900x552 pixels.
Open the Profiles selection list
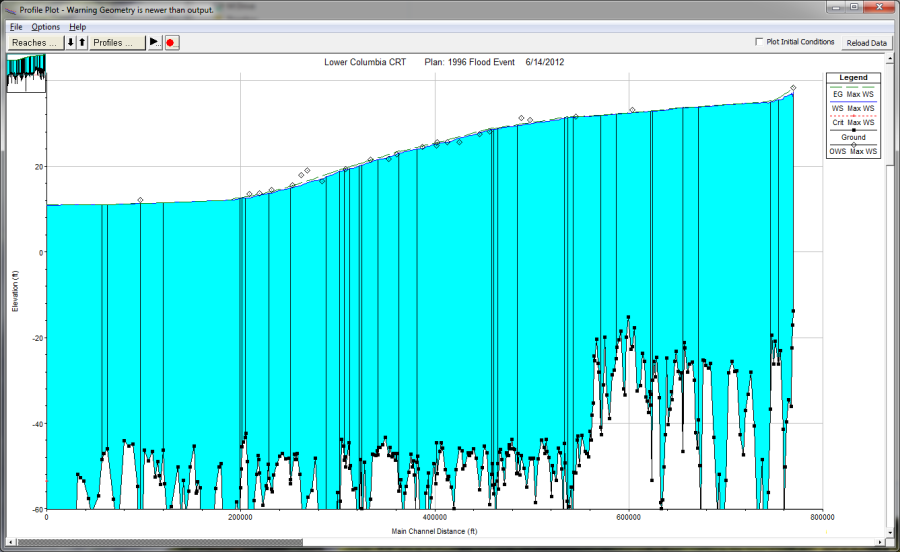117,43
